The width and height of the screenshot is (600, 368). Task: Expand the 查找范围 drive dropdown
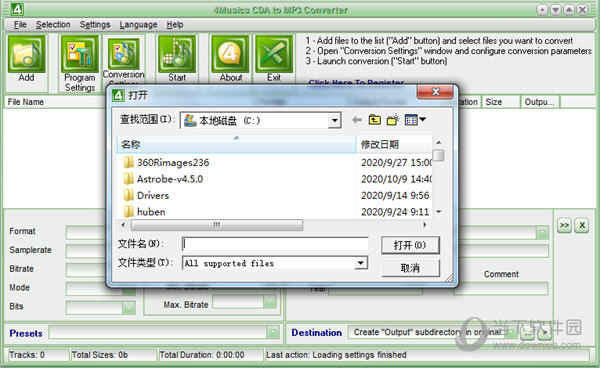[x=334, y=121]
